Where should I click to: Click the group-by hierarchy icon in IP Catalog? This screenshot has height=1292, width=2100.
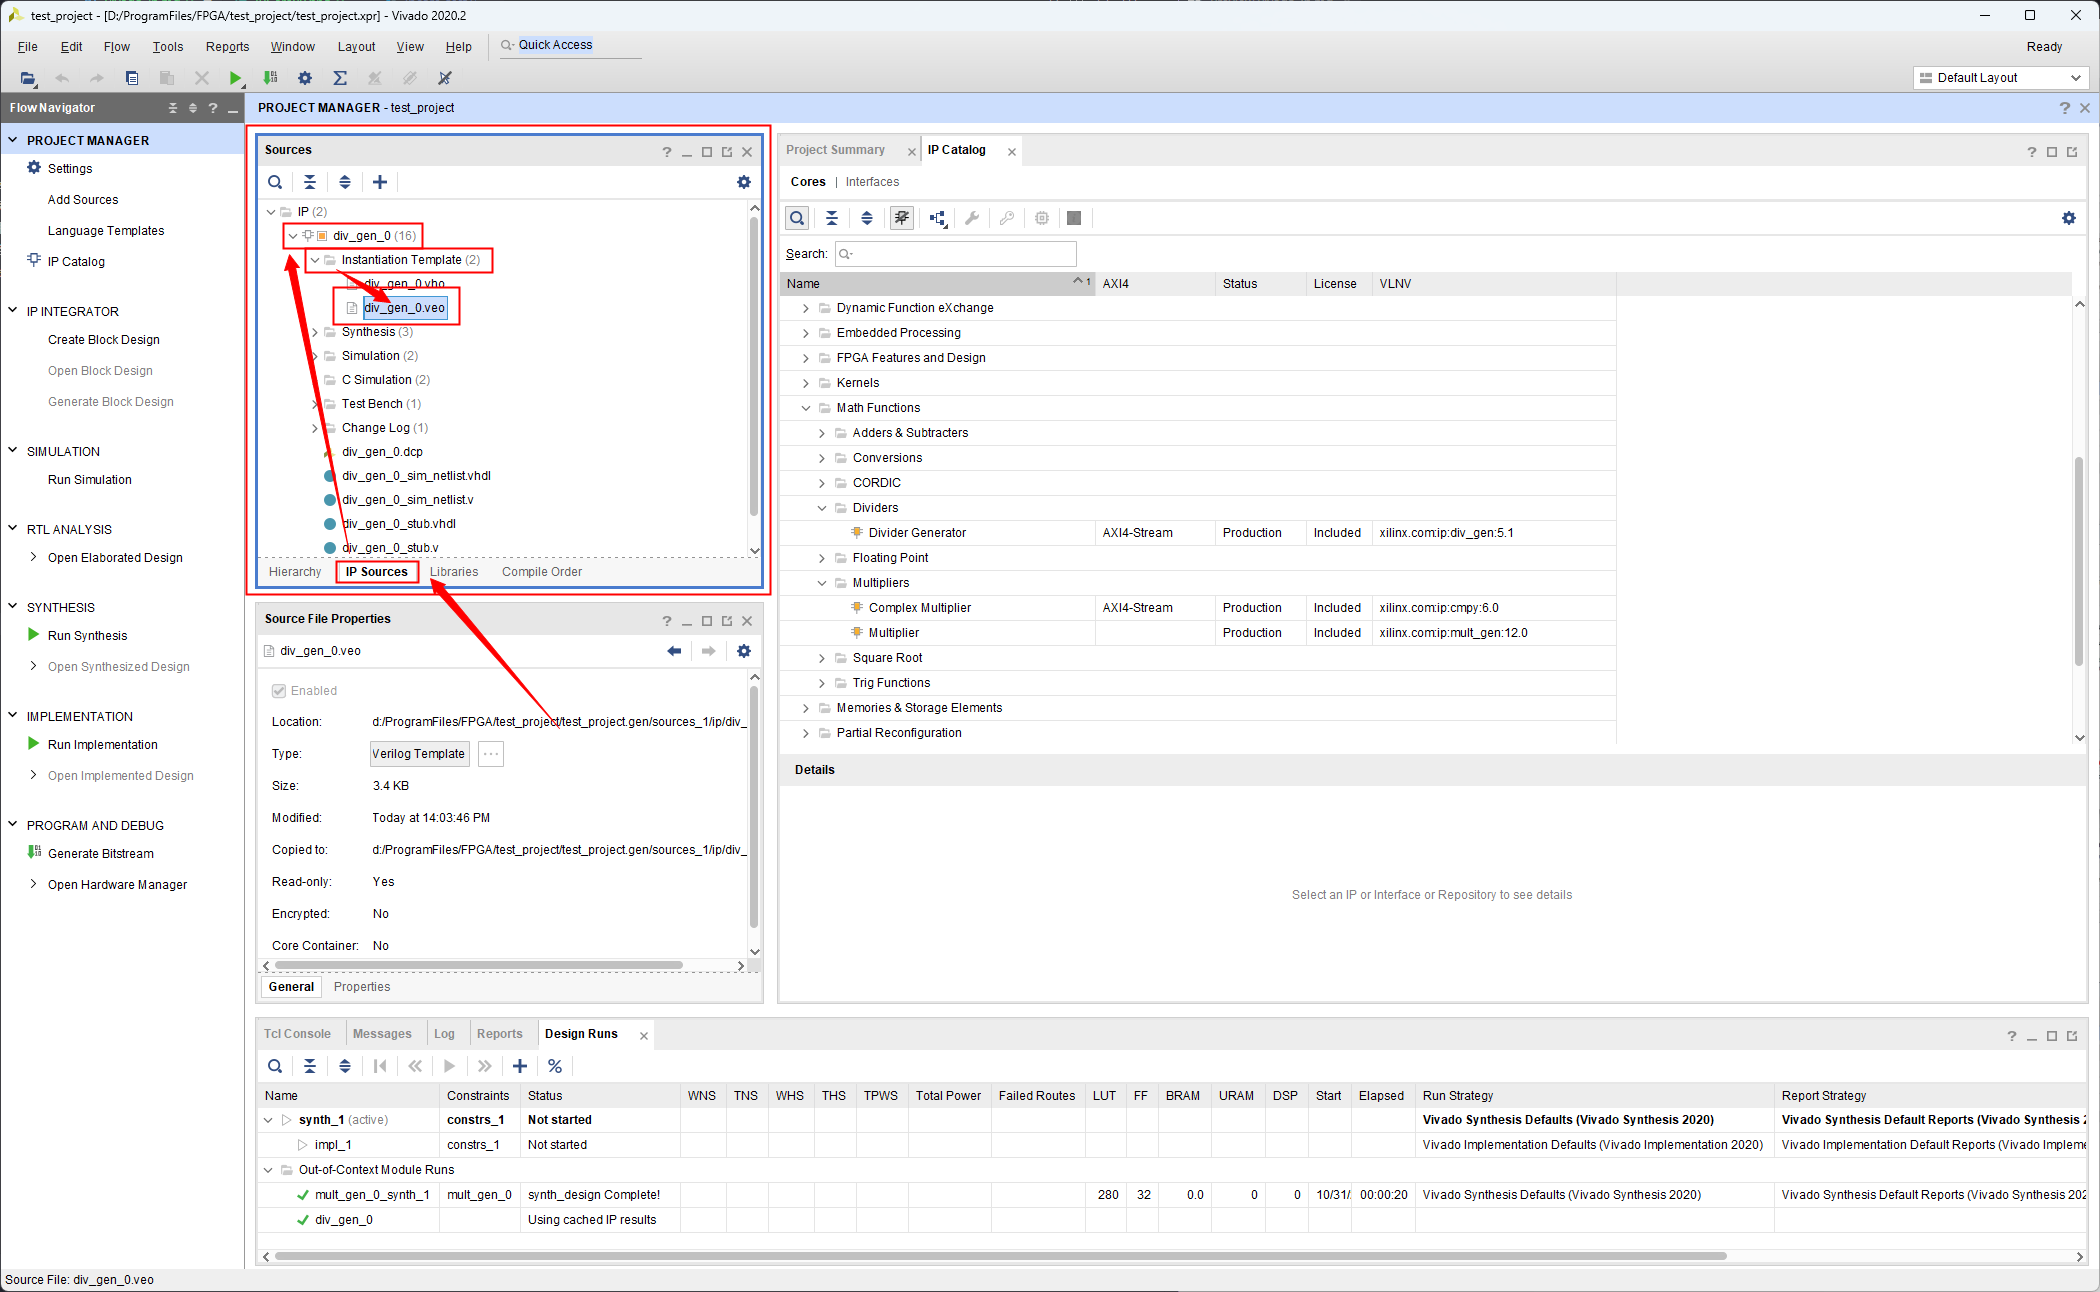click(x=938, y=218)
